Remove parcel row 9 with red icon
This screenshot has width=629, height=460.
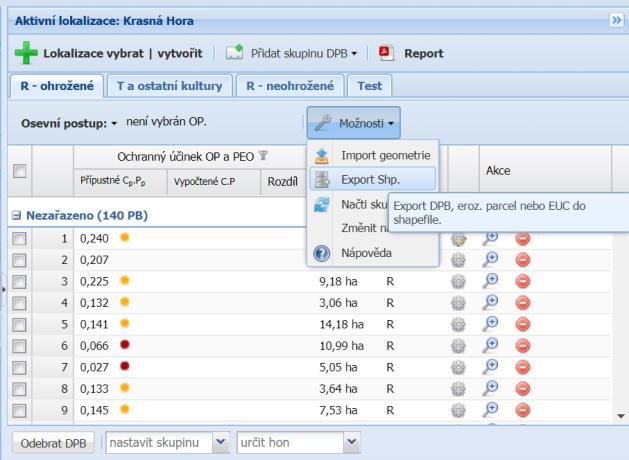pos(523,410)
